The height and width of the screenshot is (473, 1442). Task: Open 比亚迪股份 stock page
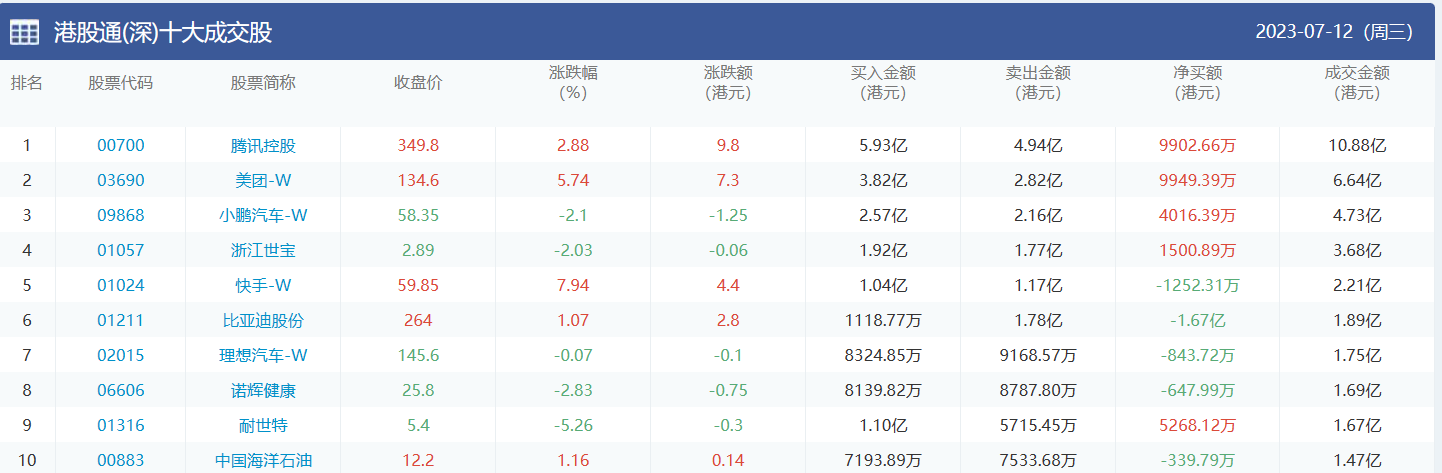263,321
